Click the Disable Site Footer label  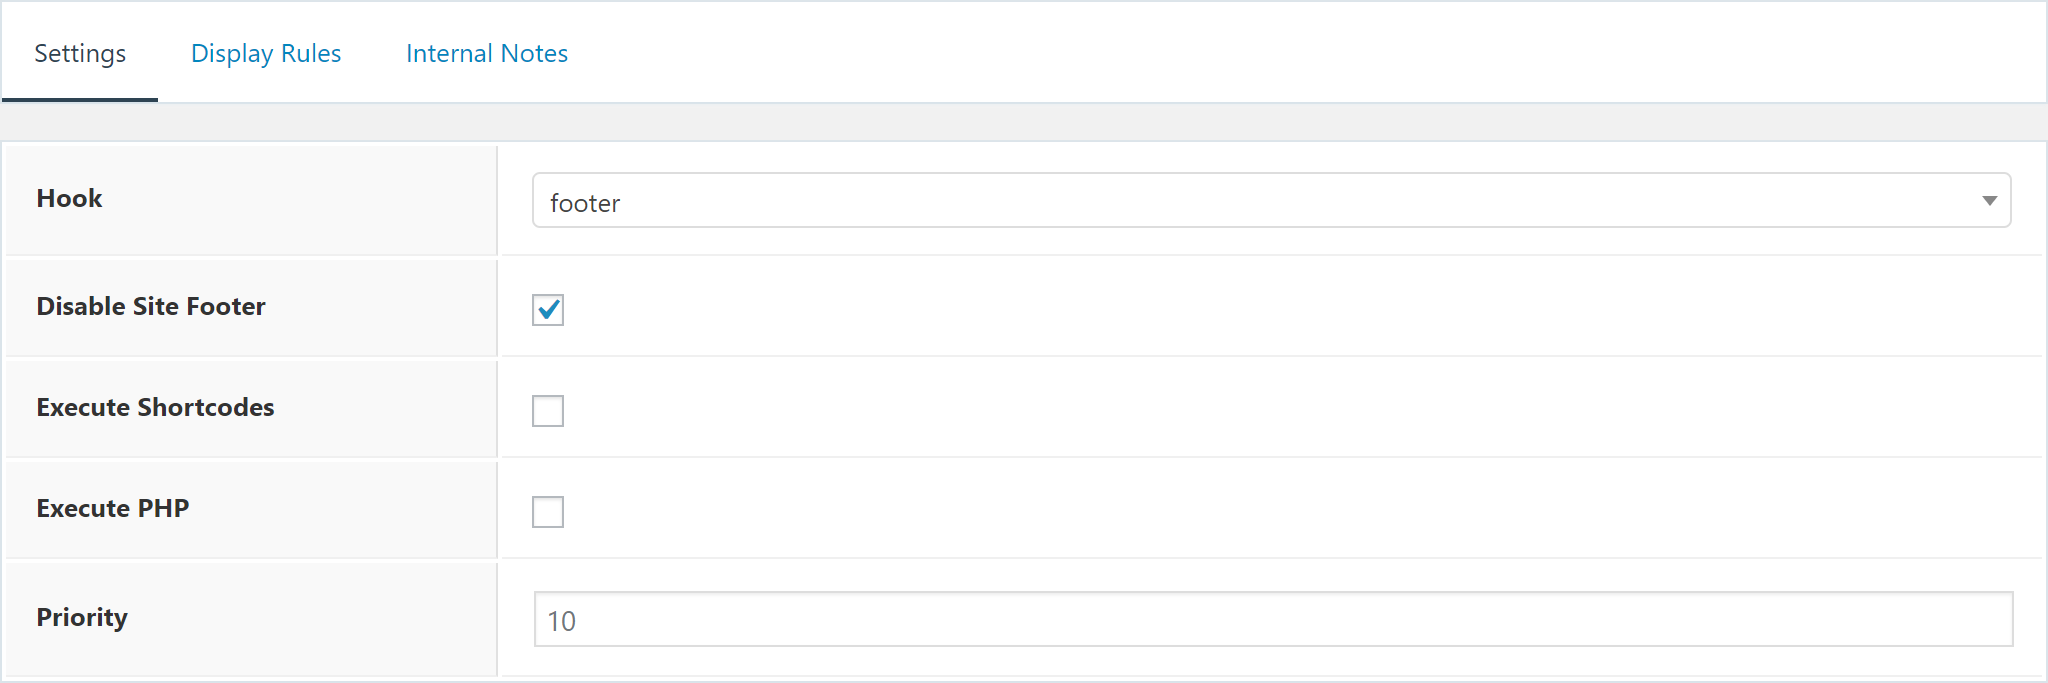[x=151, y=306]
